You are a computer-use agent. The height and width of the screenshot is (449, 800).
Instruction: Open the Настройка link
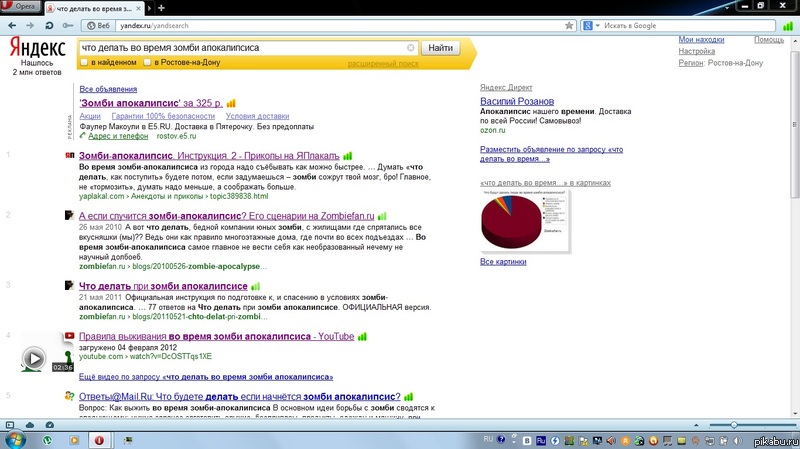[696, 51]
